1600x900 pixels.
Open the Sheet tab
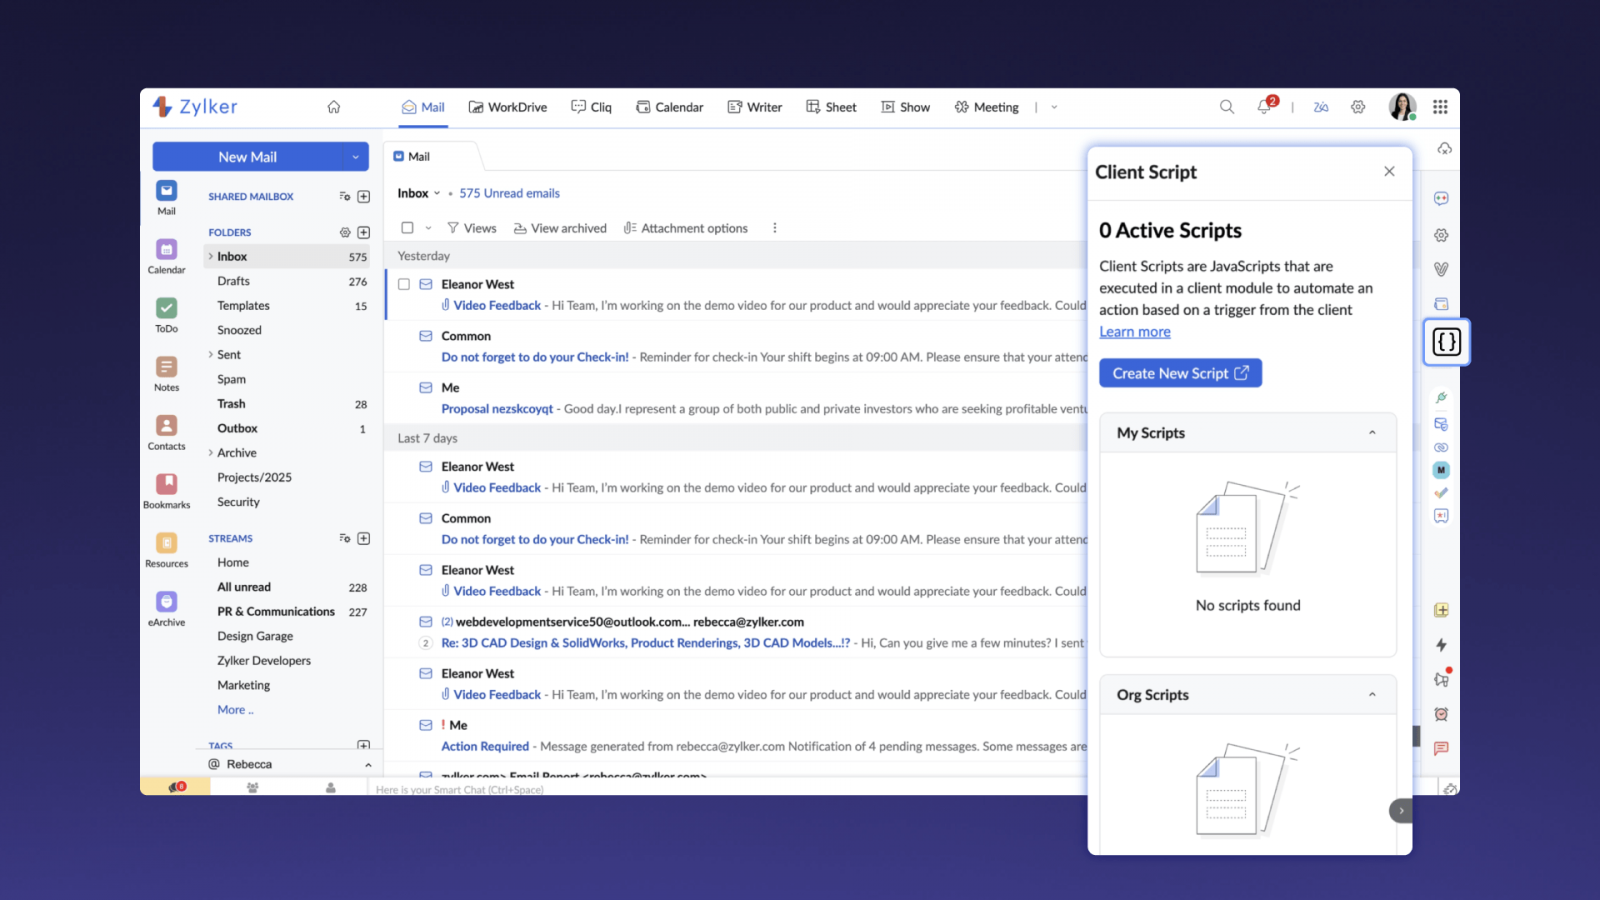(x=831, y=107)
